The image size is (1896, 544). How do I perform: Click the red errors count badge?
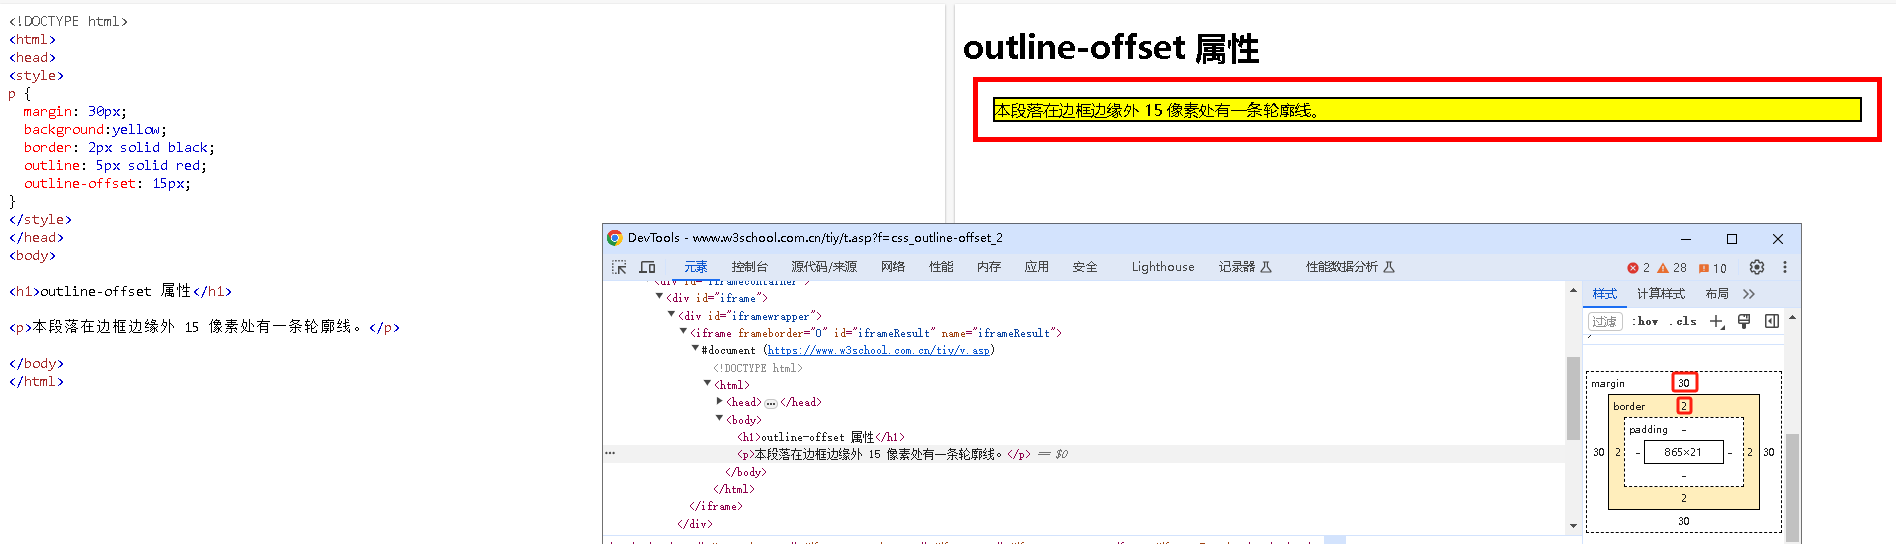tap(1638, 268)
